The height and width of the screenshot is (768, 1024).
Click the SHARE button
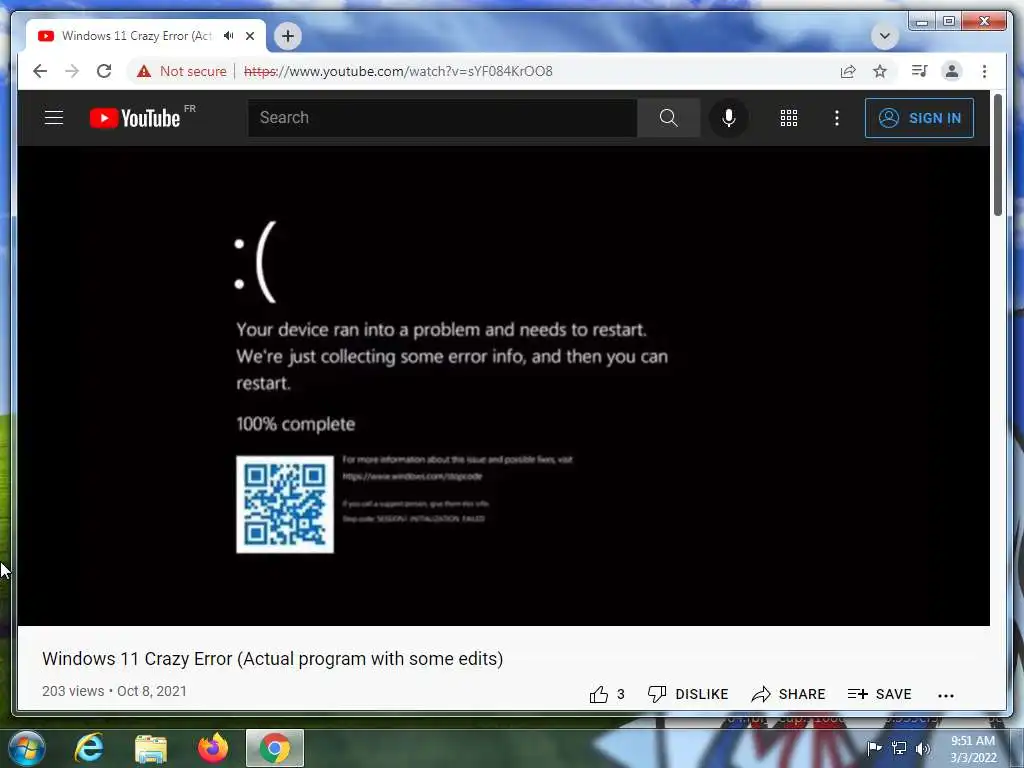[x=788, y=694]
